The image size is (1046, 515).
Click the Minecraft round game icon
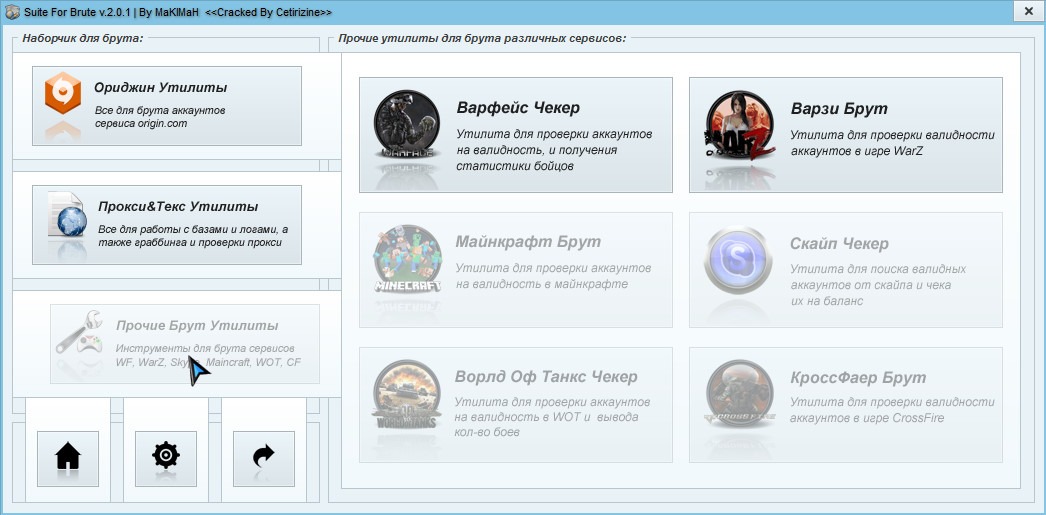click(408, 259)
